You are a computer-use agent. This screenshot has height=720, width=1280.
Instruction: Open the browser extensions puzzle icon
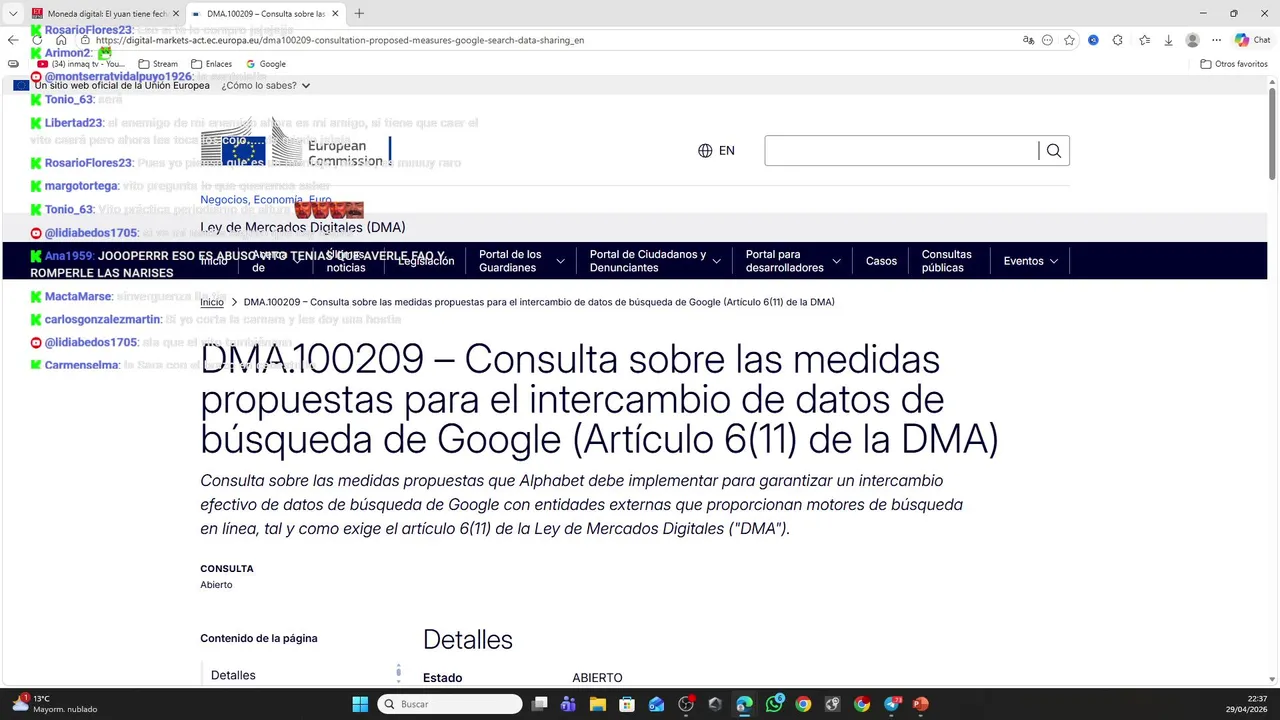[x=1118, y=40]
